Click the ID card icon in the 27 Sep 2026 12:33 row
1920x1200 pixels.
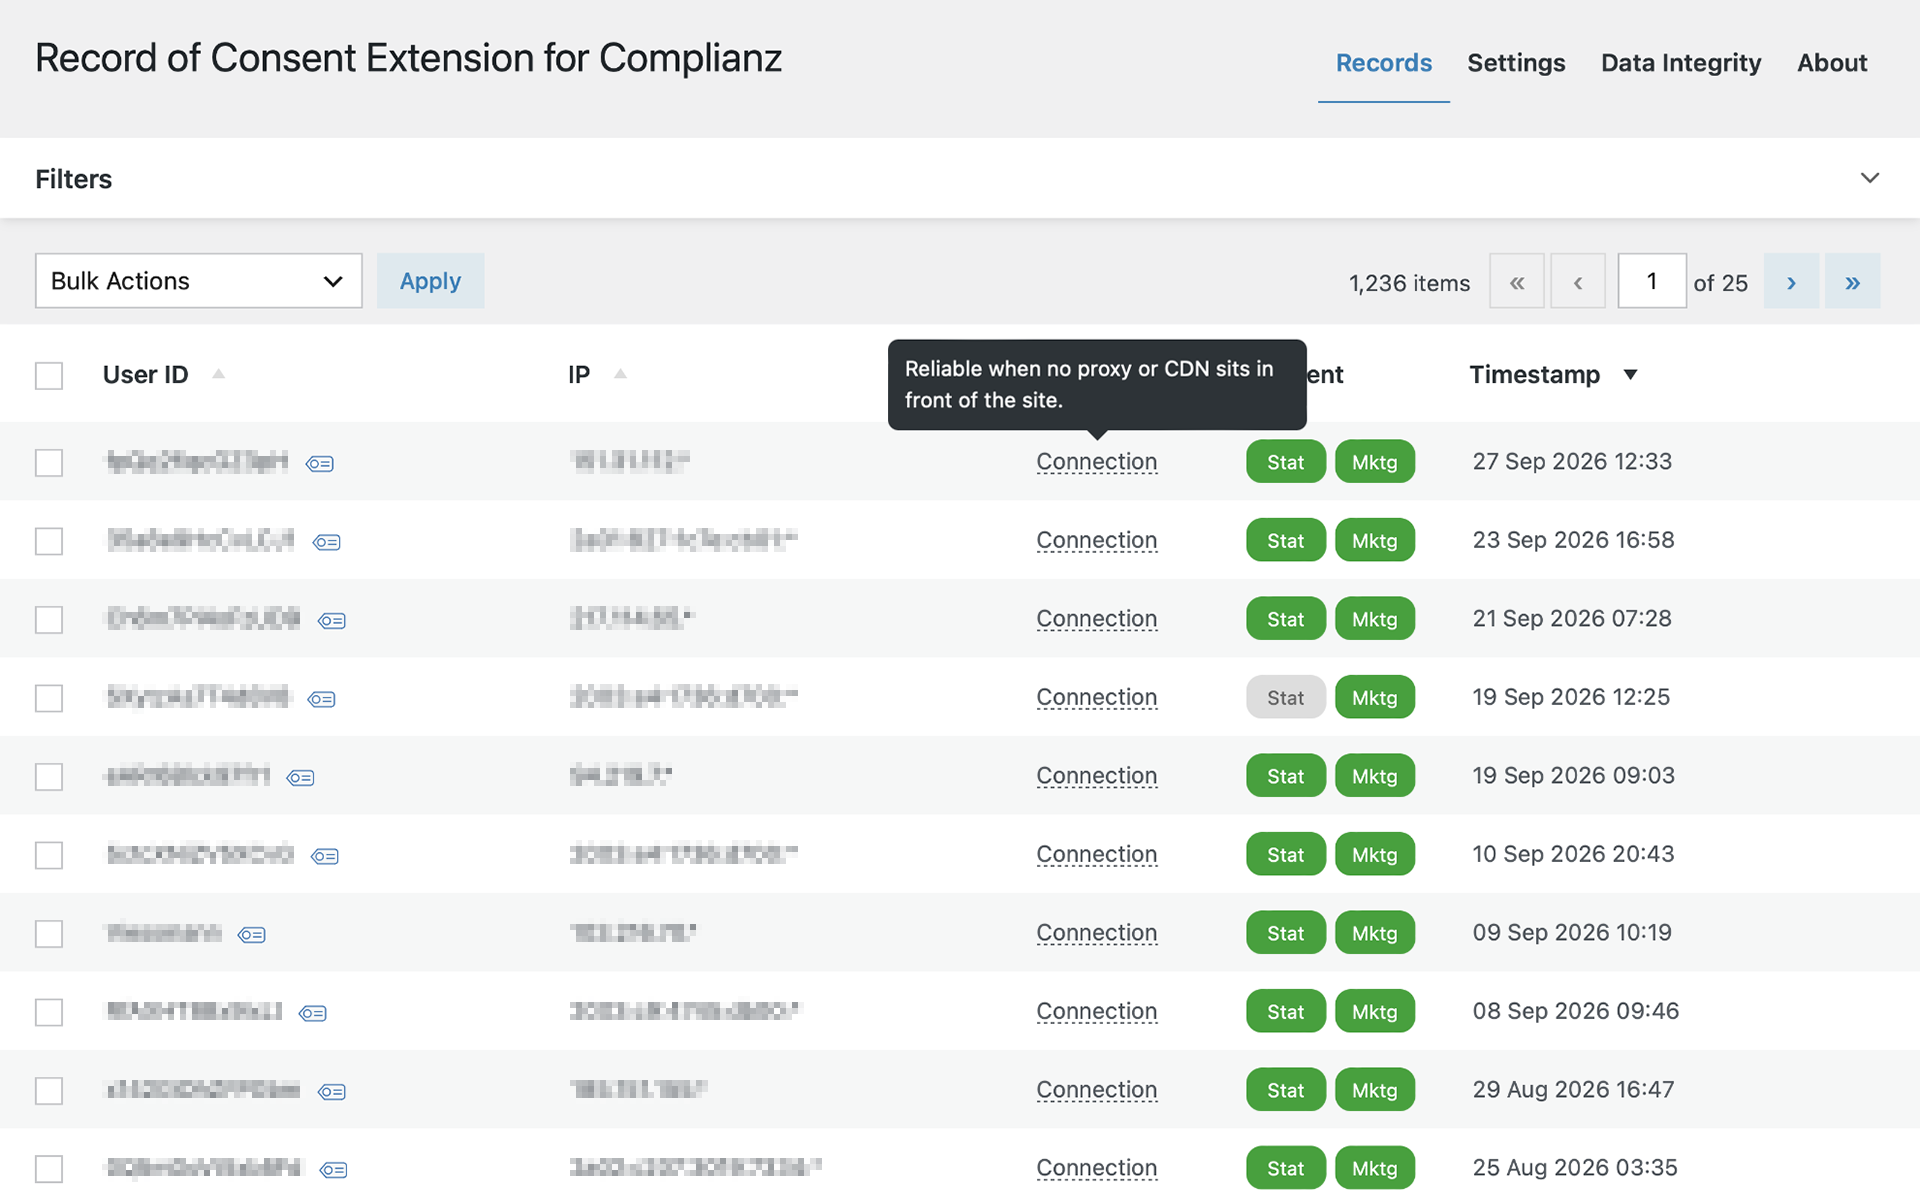point(320,463)
